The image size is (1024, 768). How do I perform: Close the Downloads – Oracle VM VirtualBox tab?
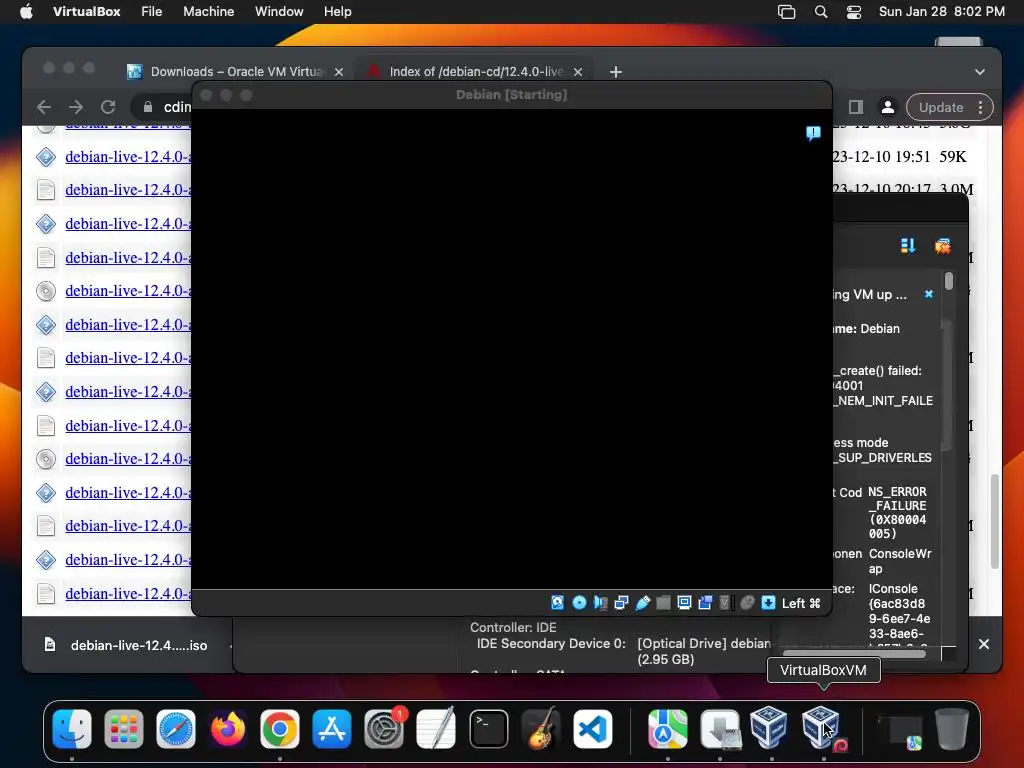click(339, 72)
